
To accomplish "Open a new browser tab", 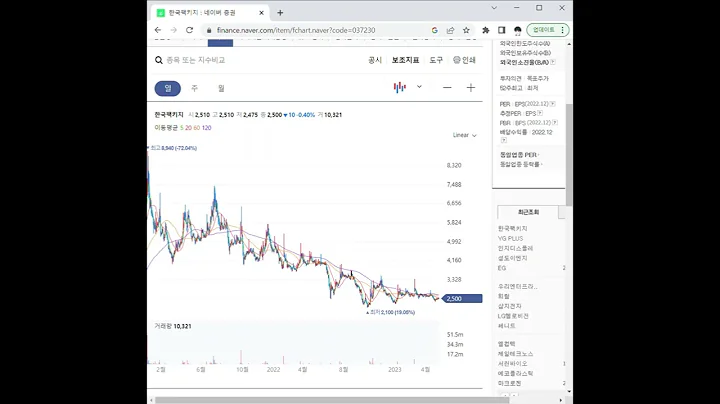I will coord(280,13).
